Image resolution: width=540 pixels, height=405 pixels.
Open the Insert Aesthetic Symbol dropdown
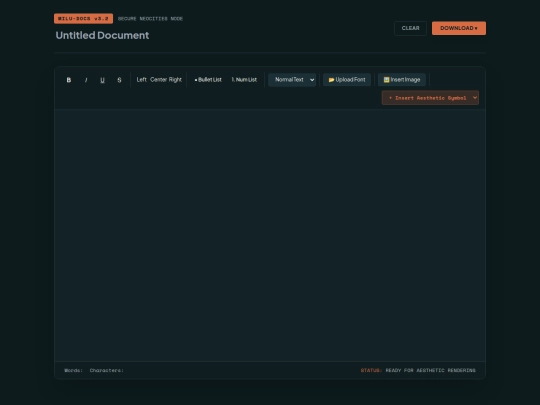(430, 98)
